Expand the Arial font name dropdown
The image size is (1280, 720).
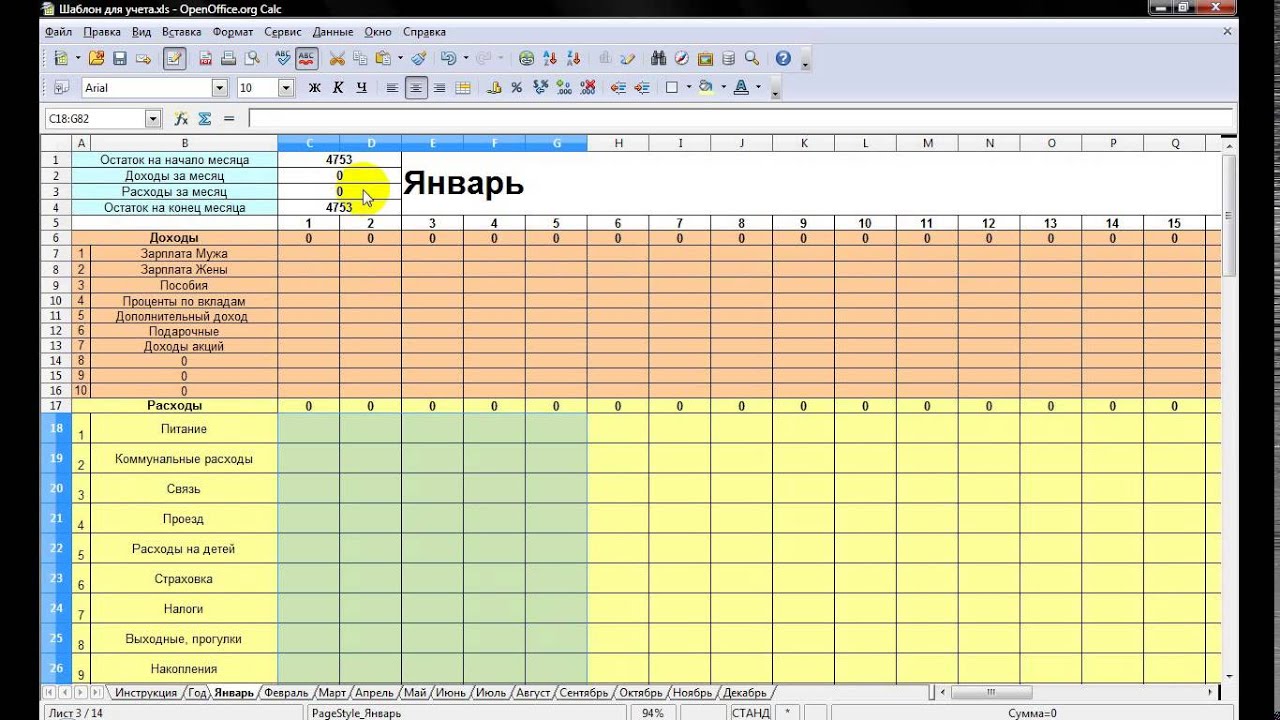coord(220,88)
